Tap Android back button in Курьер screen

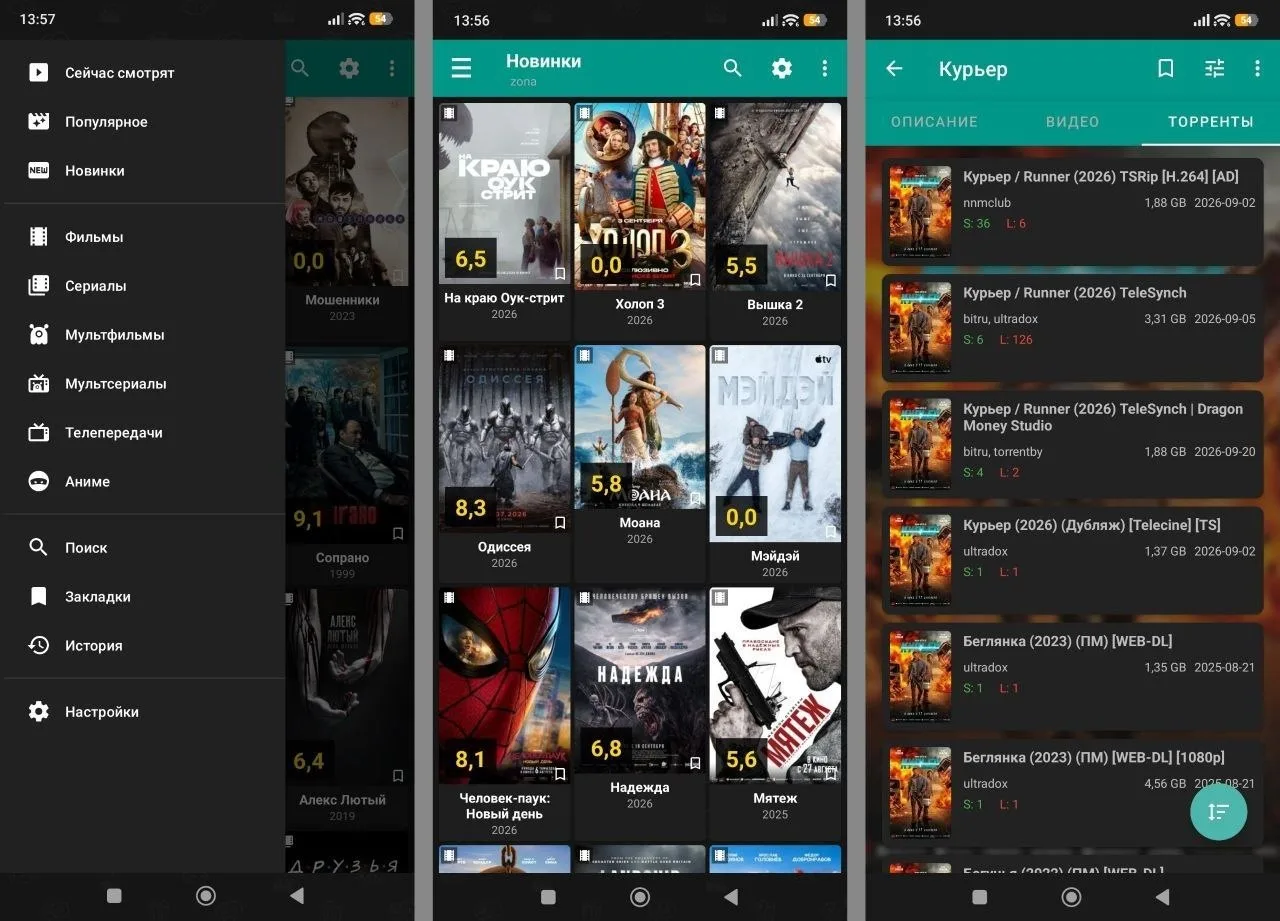[1162, 896]
